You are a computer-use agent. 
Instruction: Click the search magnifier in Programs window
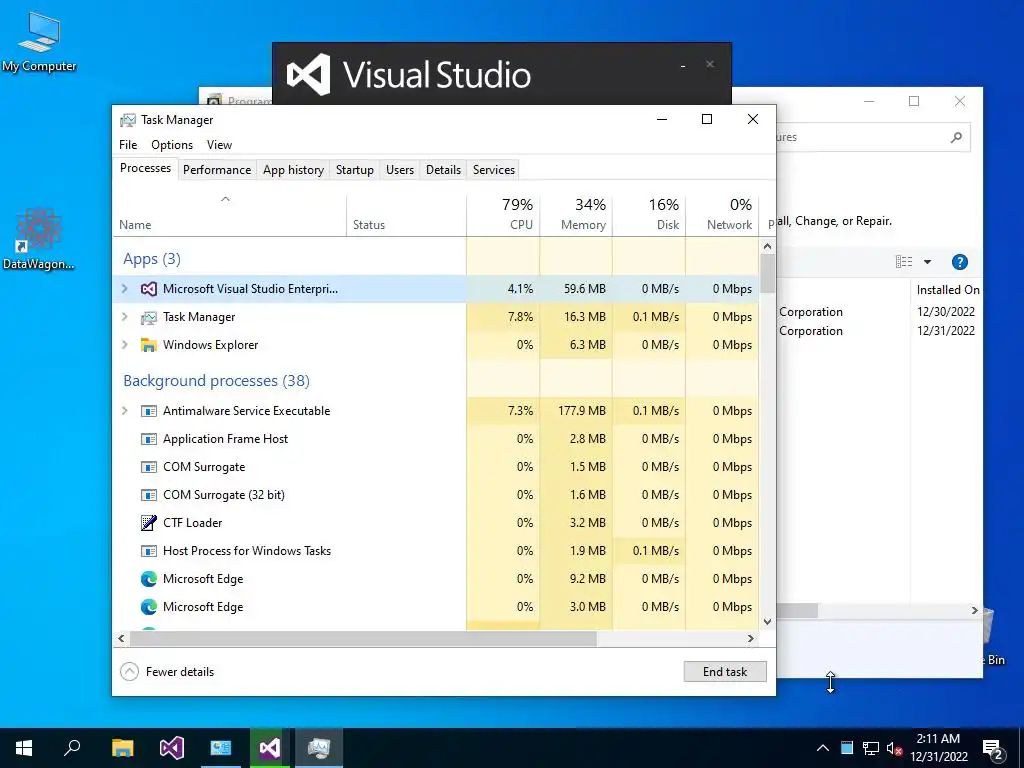956,137
